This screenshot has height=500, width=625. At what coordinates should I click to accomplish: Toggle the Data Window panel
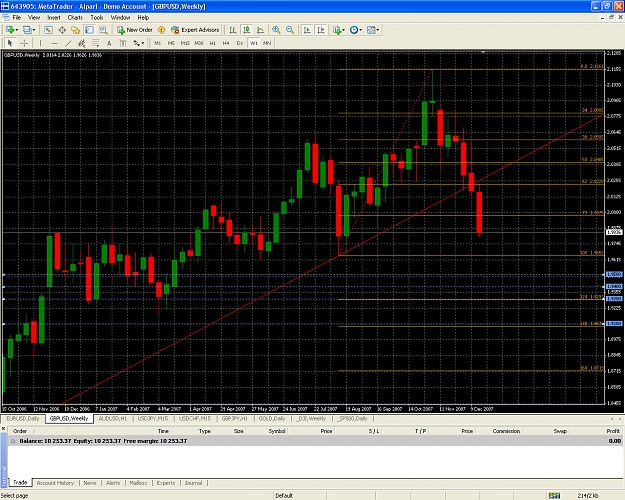tap(62, 30)
